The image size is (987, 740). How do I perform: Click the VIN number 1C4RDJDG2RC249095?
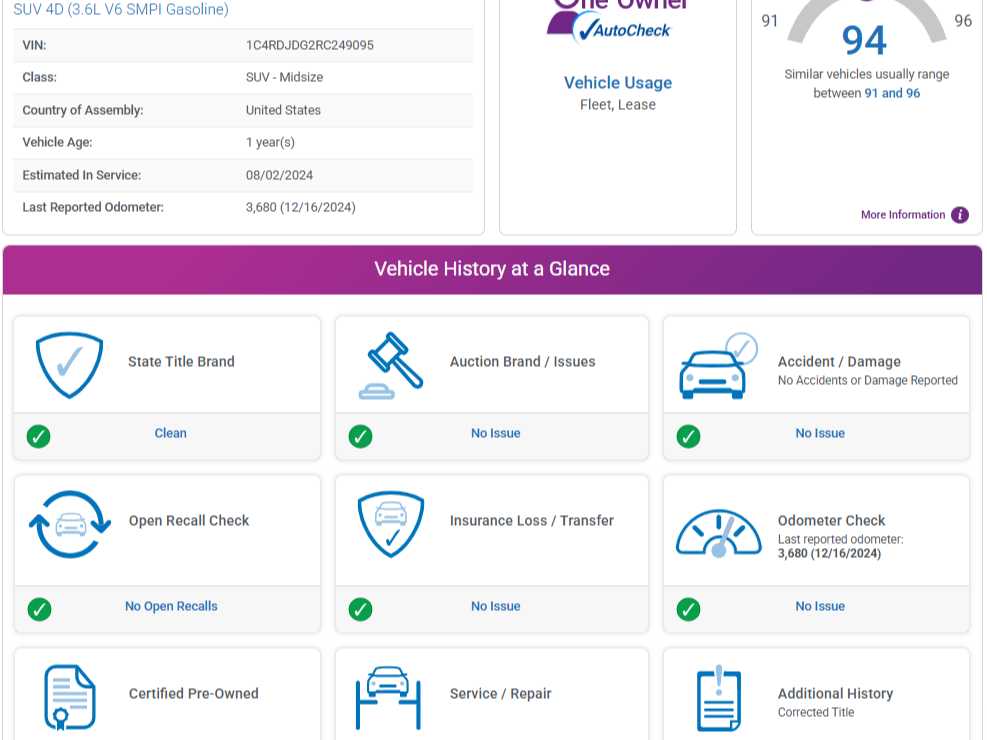pyautogui.click(x=310, y=45)
